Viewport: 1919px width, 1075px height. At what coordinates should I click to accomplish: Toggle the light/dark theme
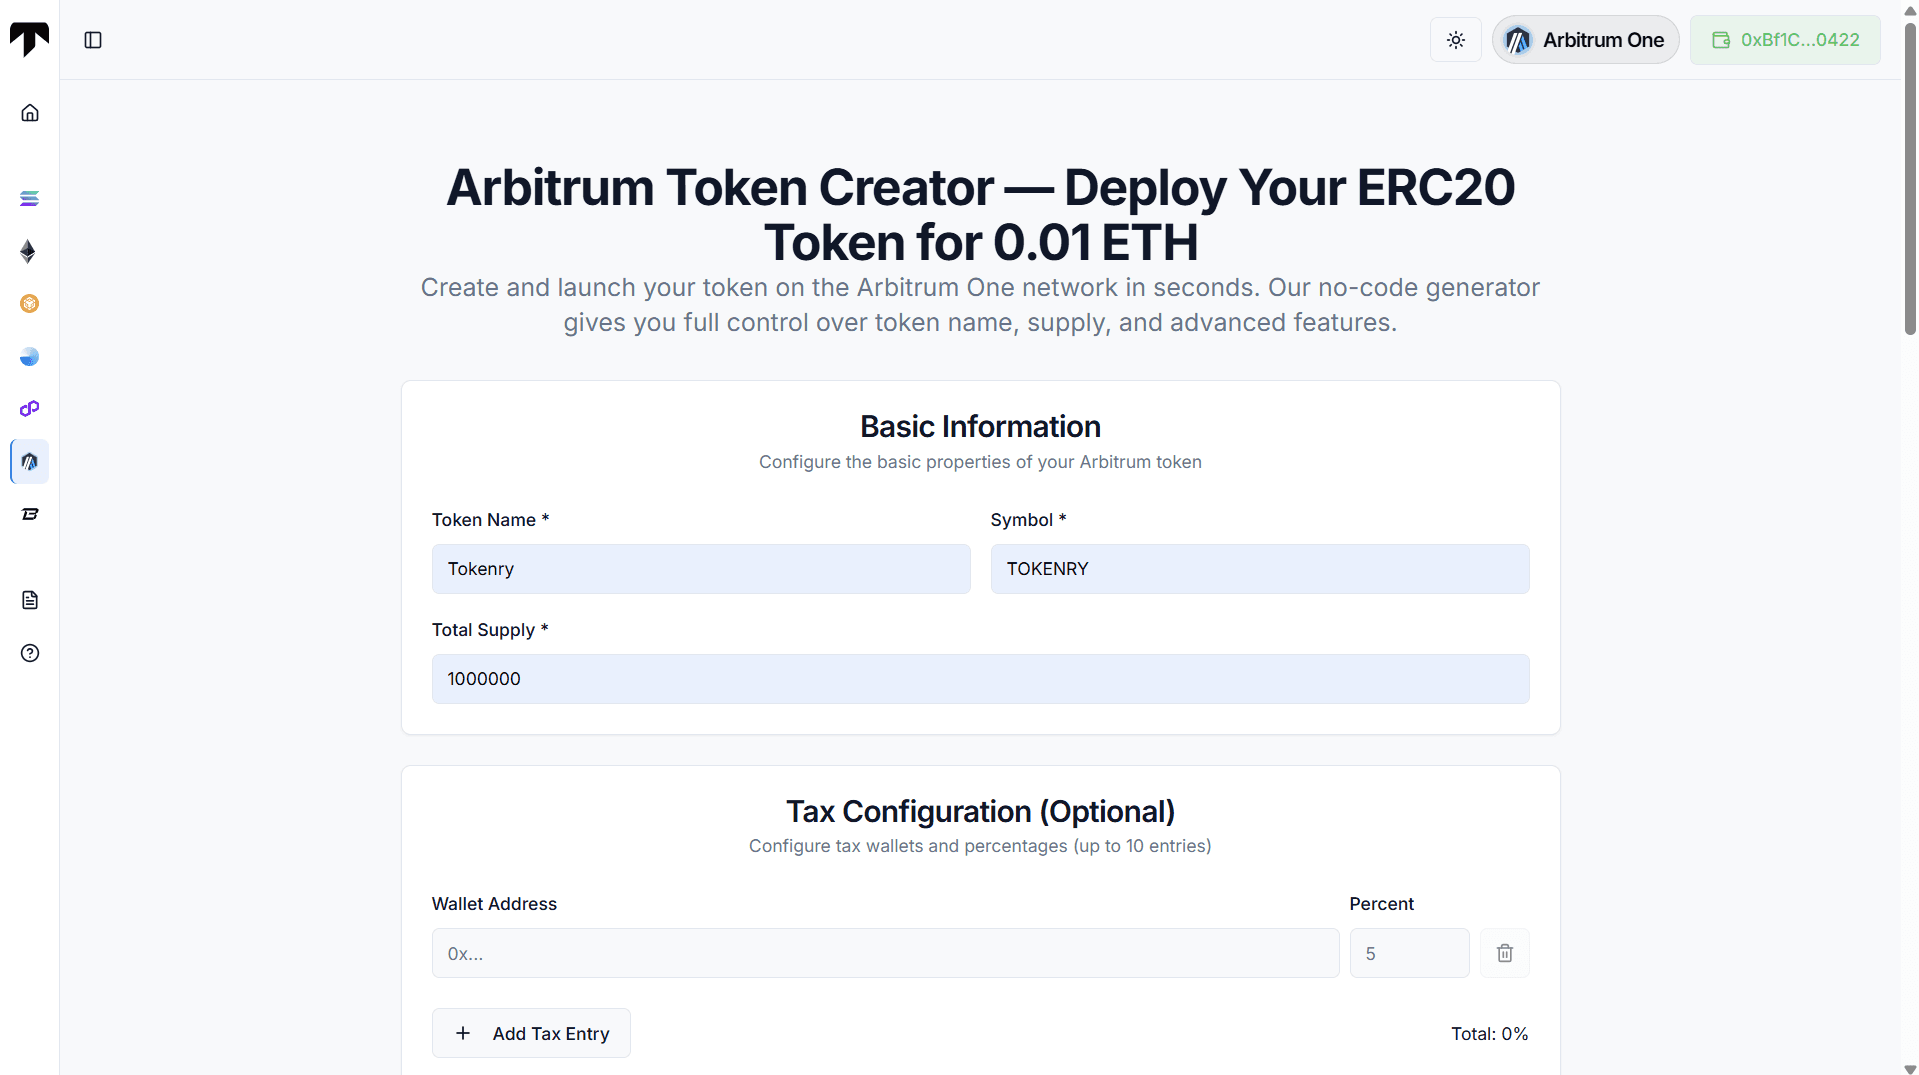[1455, 40]
